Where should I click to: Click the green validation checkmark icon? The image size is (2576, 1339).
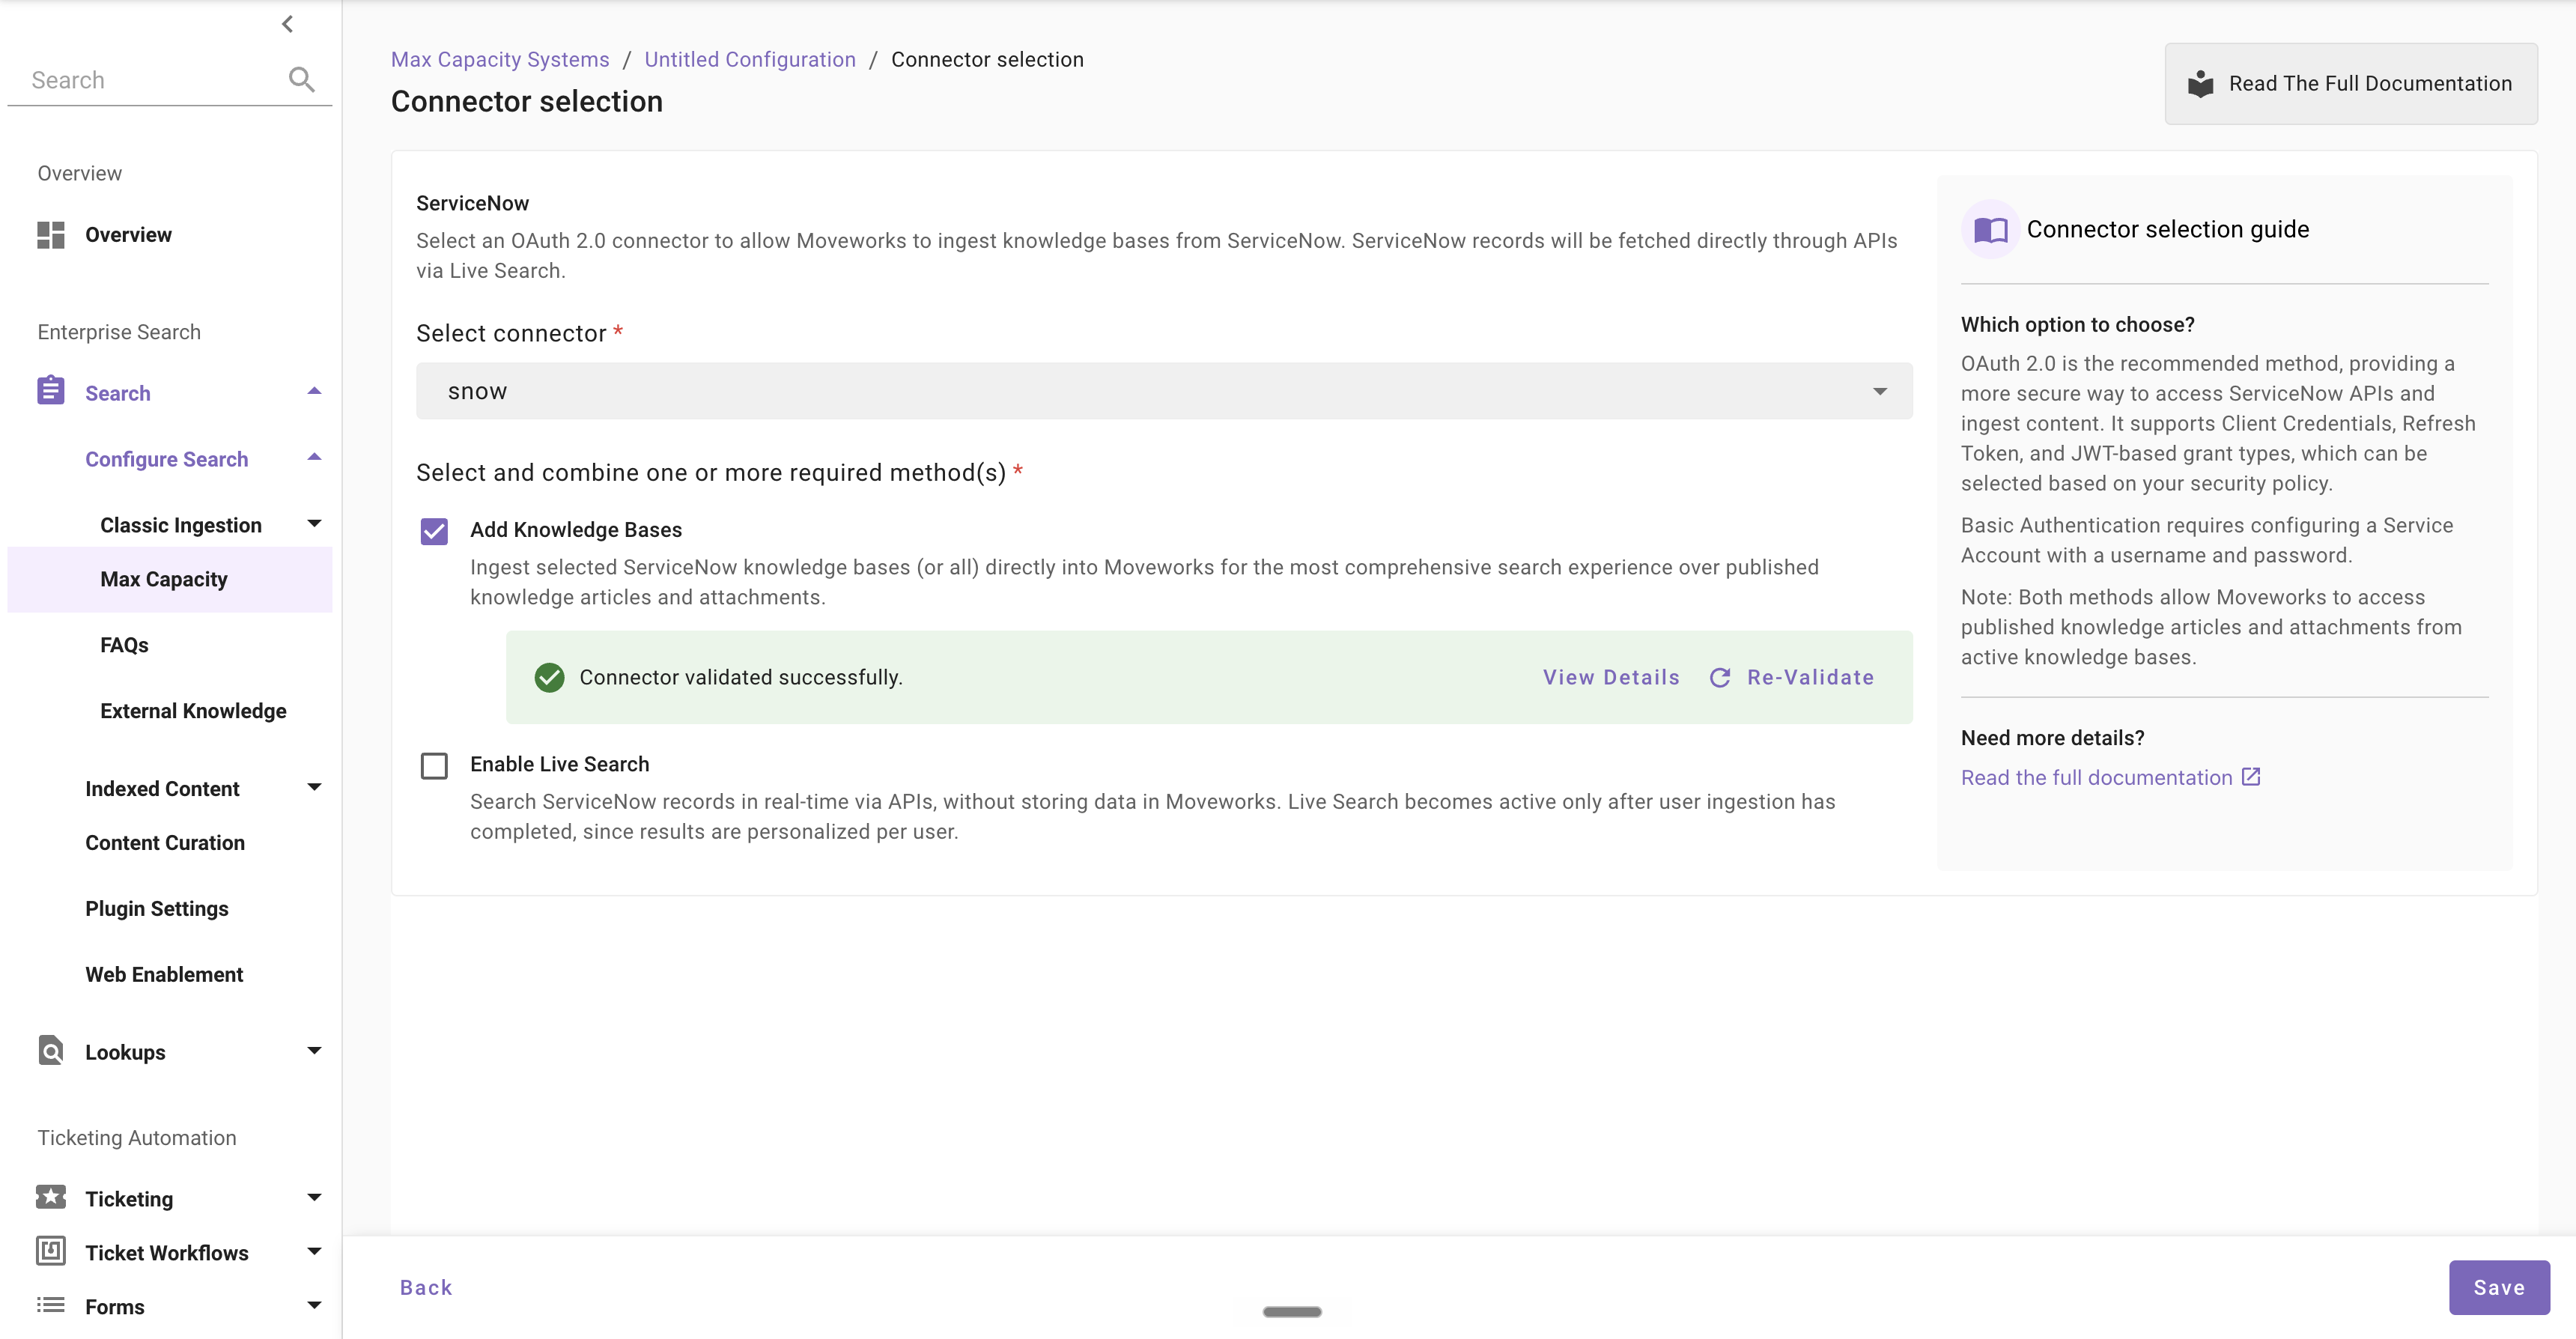pyautogui.click(x=549, y=677)
